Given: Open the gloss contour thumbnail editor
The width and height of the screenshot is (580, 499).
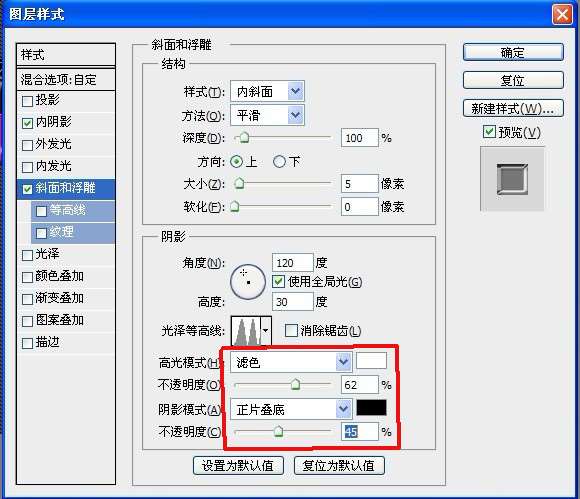Looking at the screenshot, I should pos(246,331).
